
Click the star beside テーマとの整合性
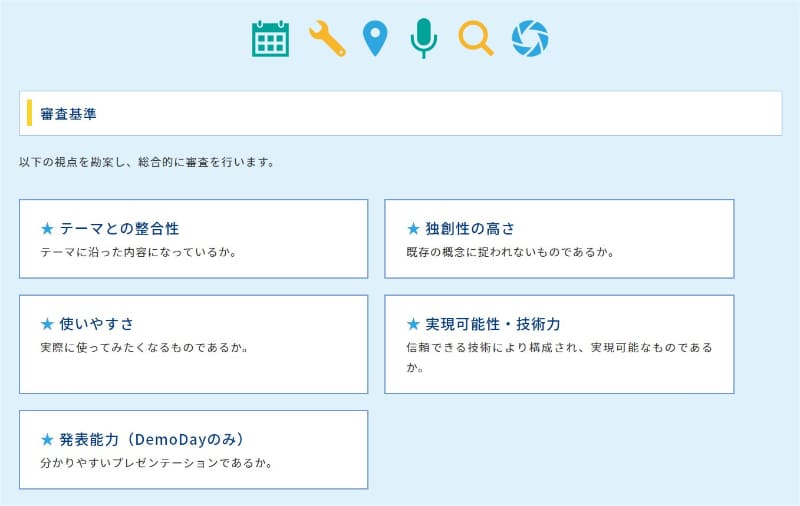47,229
